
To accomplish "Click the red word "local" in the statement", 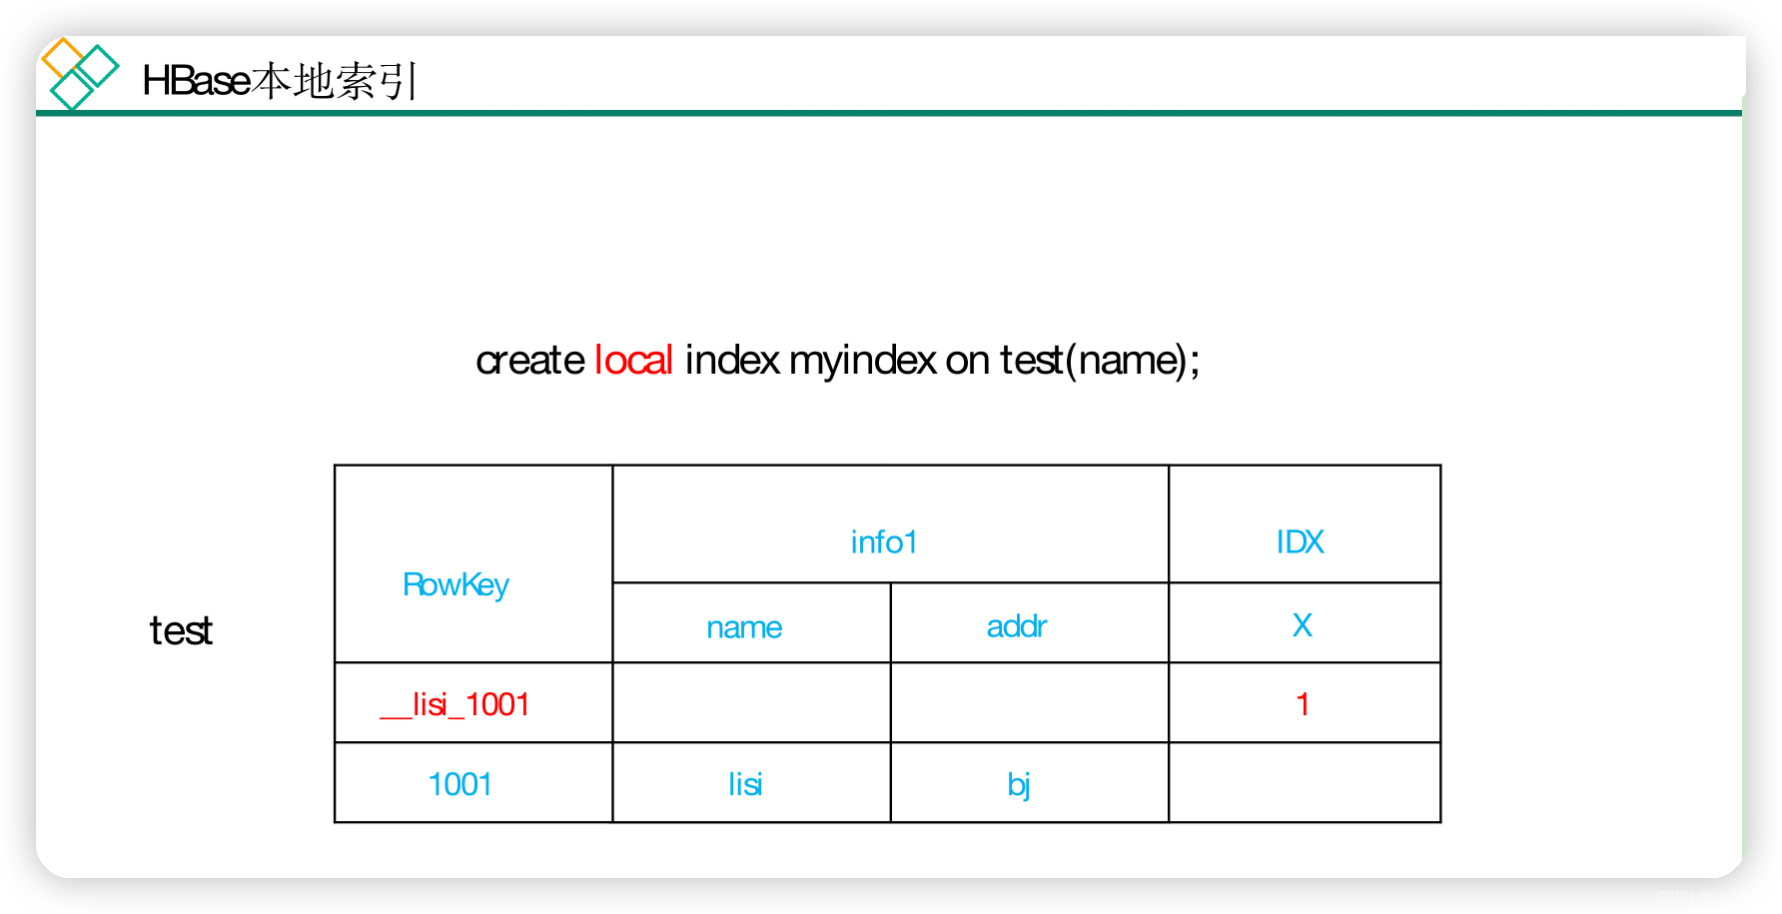I will point(633,360).
